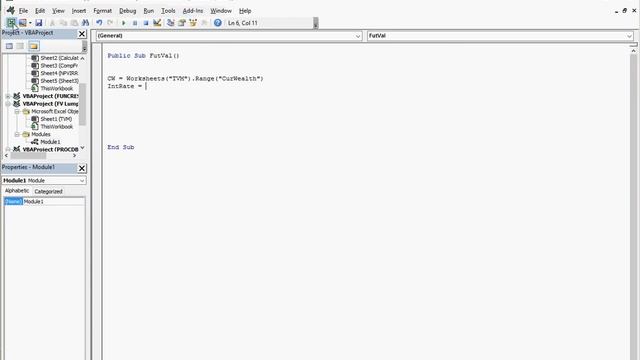Click the Public Sub FutVal() line
The height and width of the screenshot is (360, 640).
tap(143, 56)
